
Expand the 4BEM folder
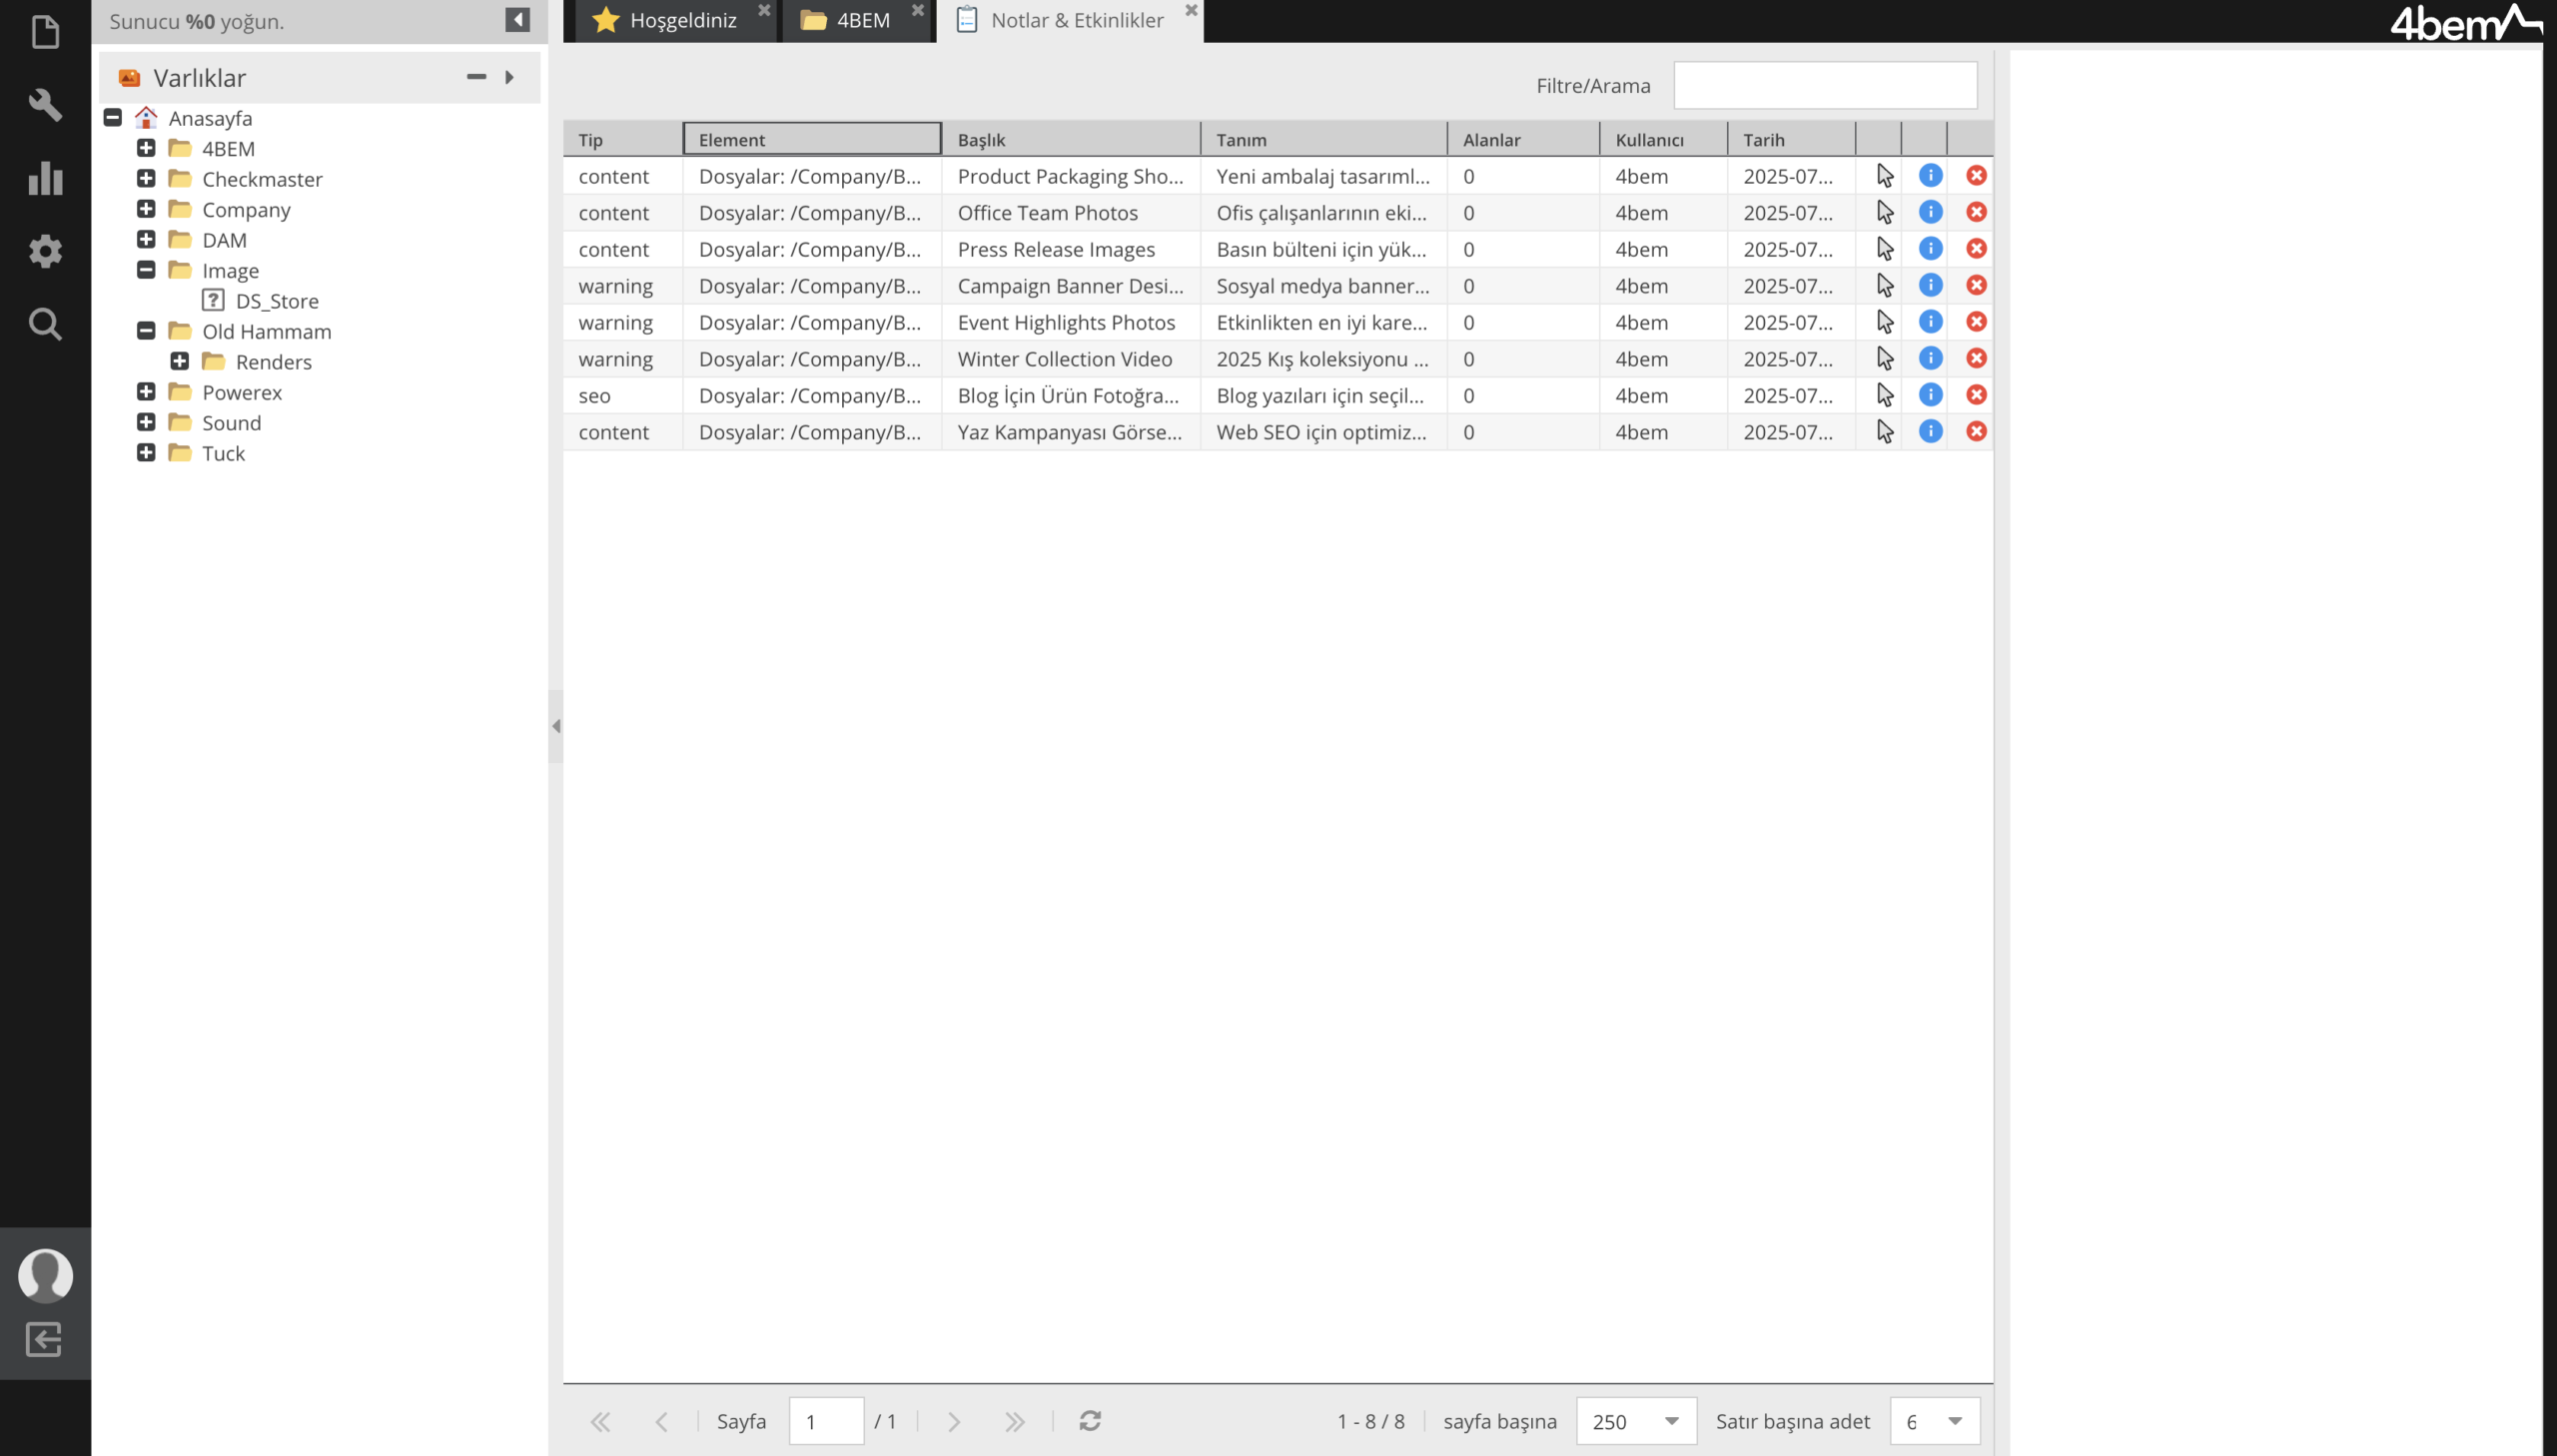pos(146,148)
